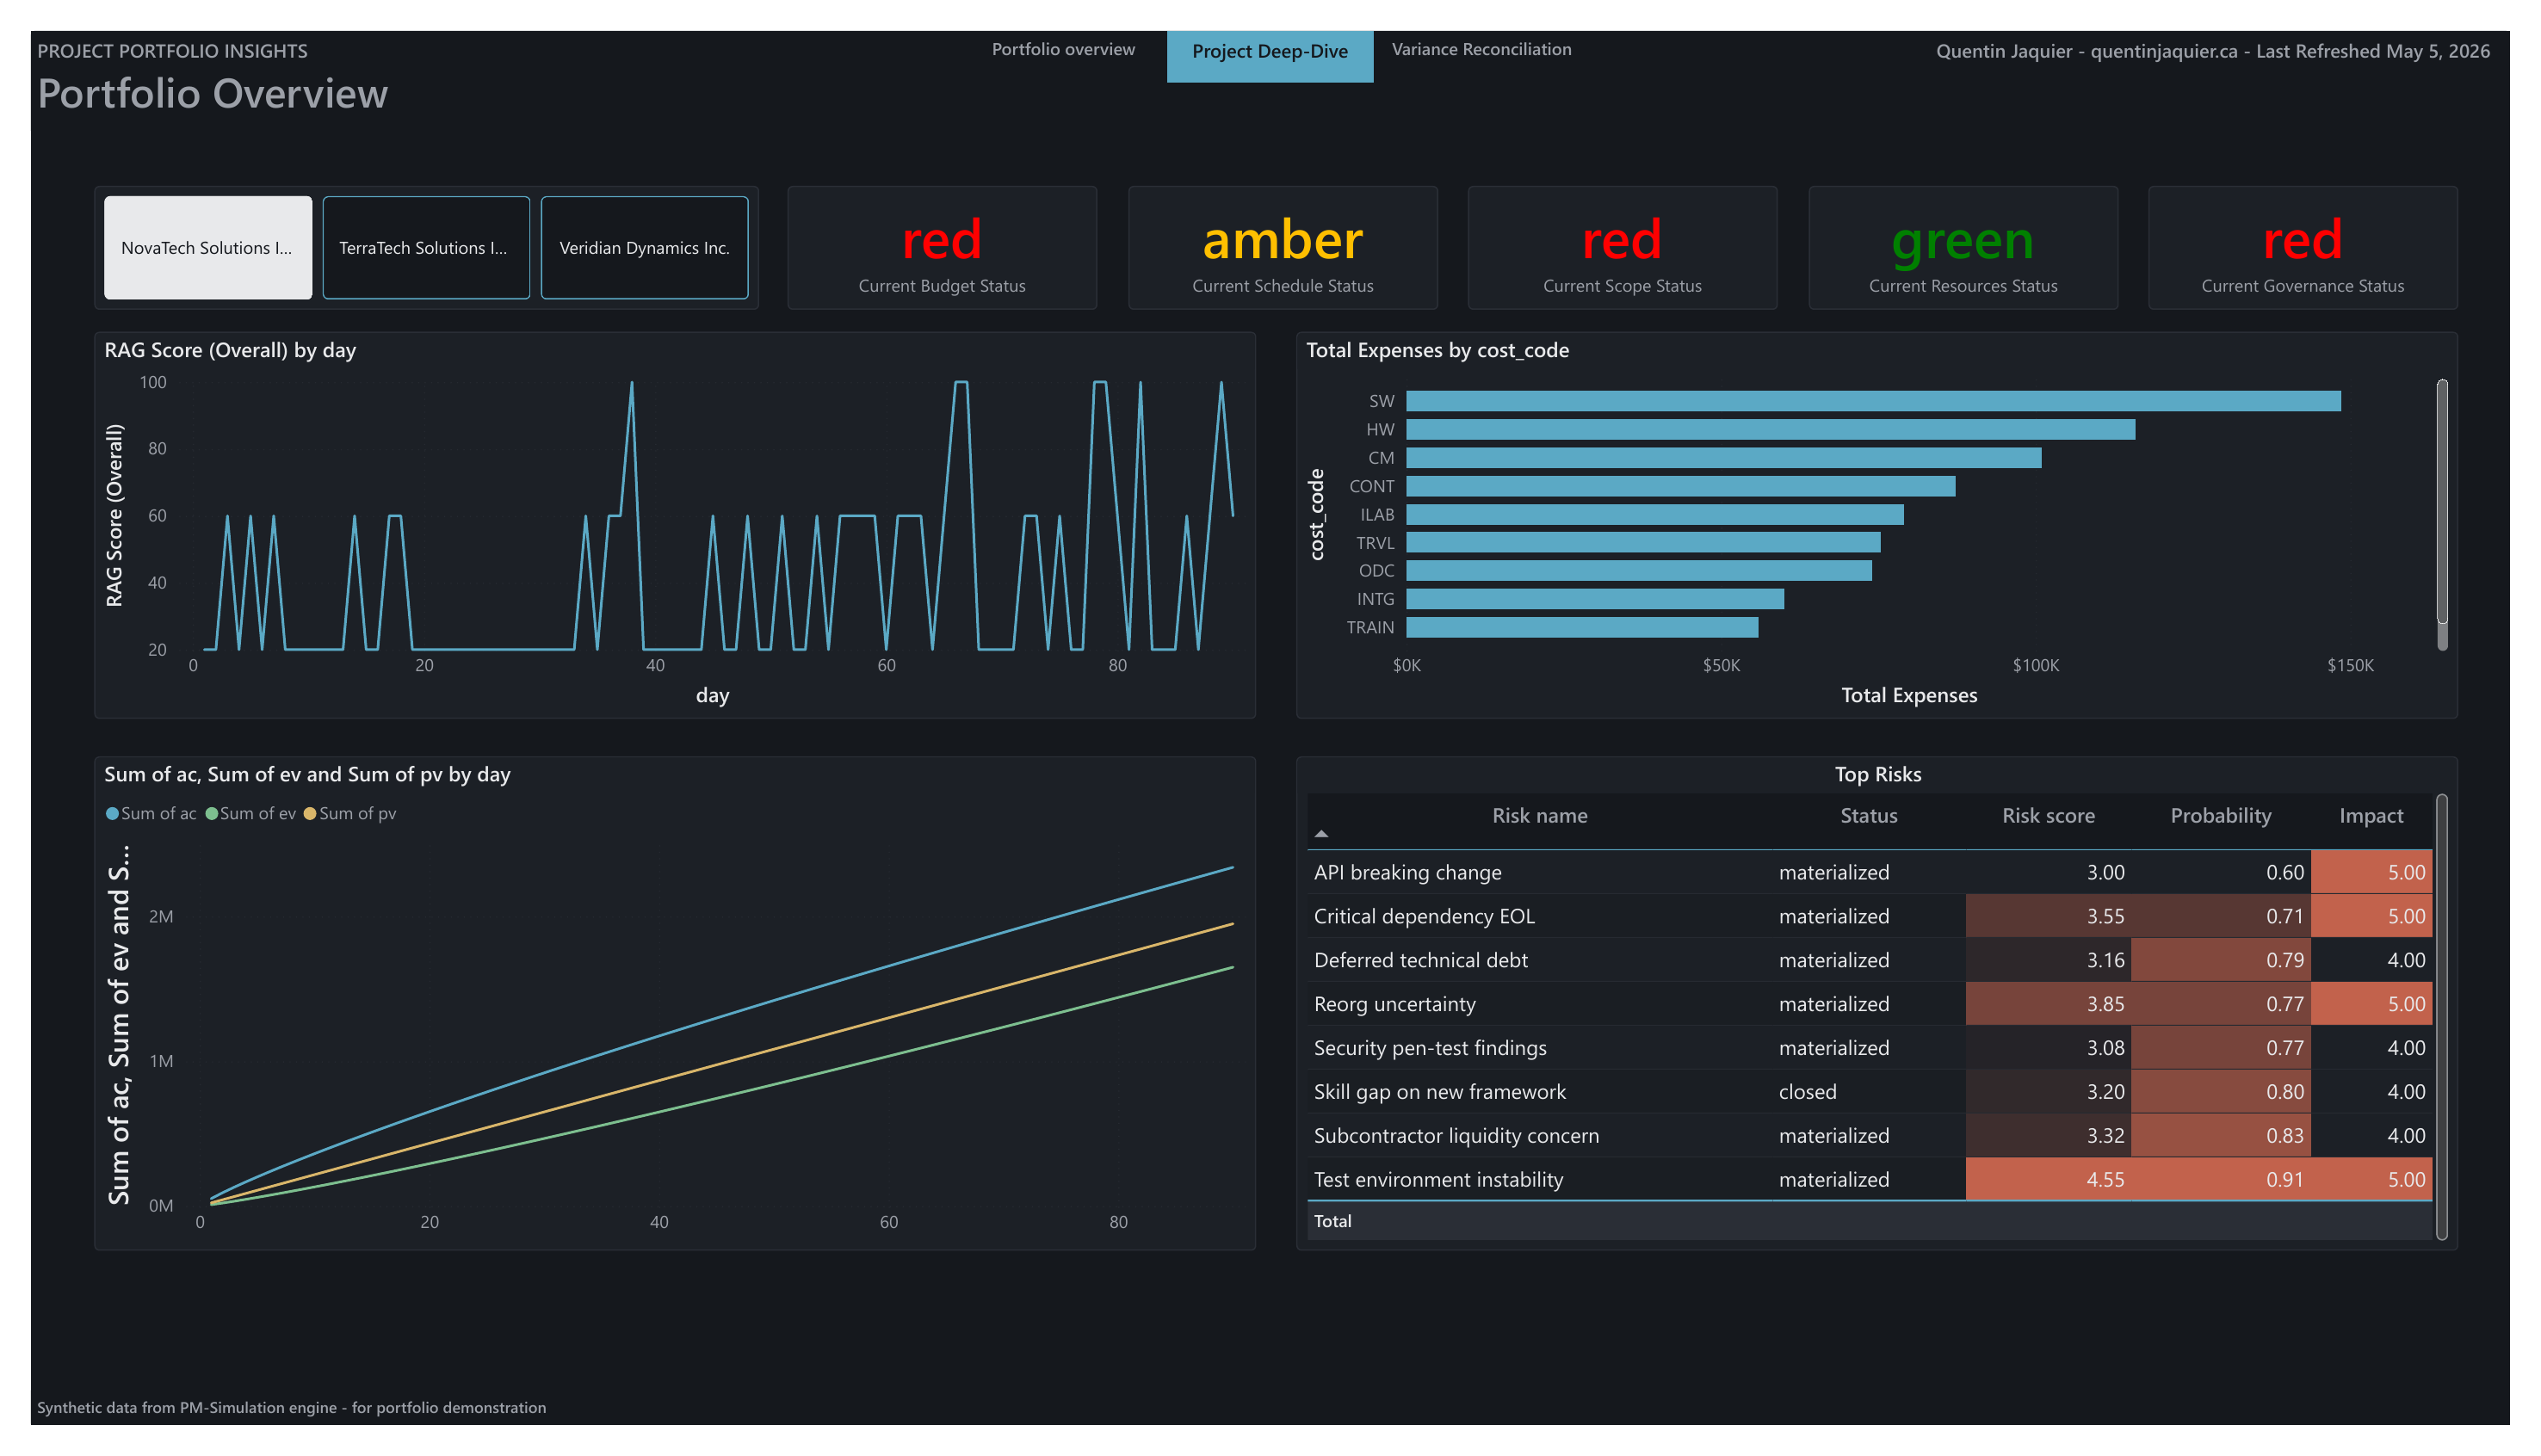Select NovaTech Solutions slicer button
The width and height of the screenshot is (2541, 1456).
pyautogui.click(x=208, y=247)
